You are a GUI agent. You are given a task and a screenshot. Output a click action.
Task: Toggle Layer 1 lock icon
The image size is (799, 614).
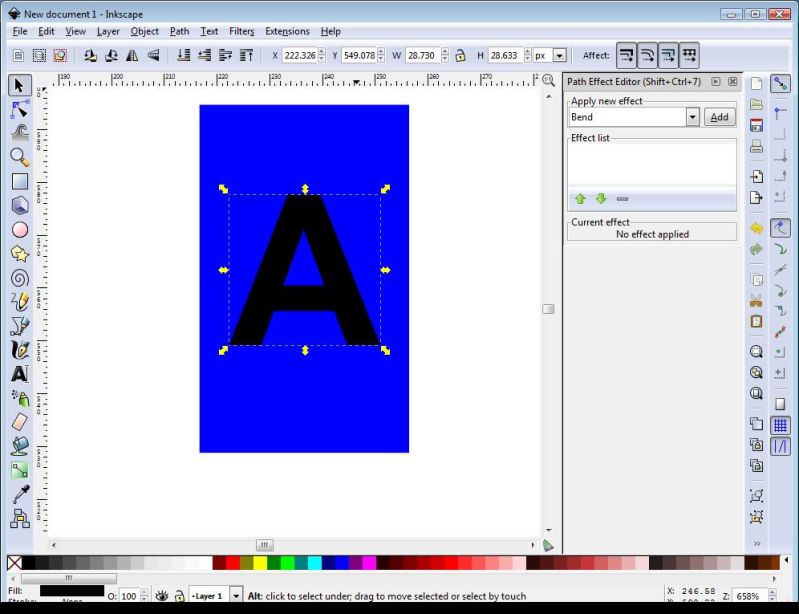click(179, 596)
